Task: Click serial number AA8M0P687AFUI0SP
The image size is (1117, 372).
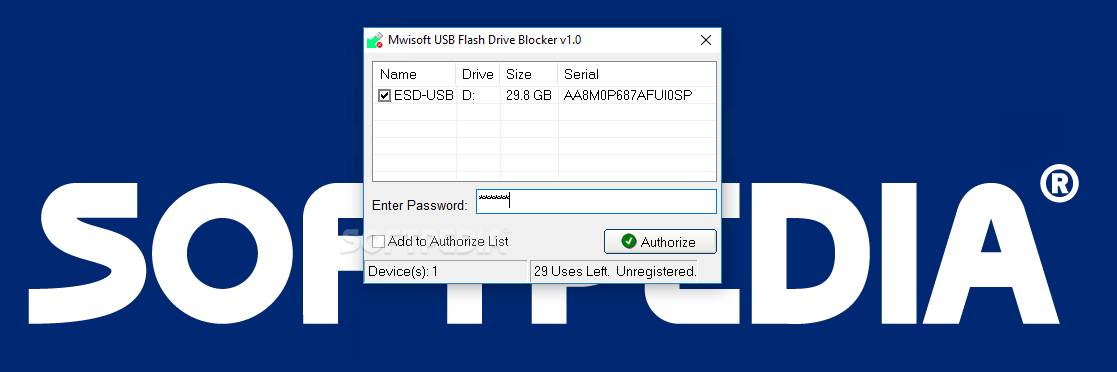Action: [x=628, y=95]
